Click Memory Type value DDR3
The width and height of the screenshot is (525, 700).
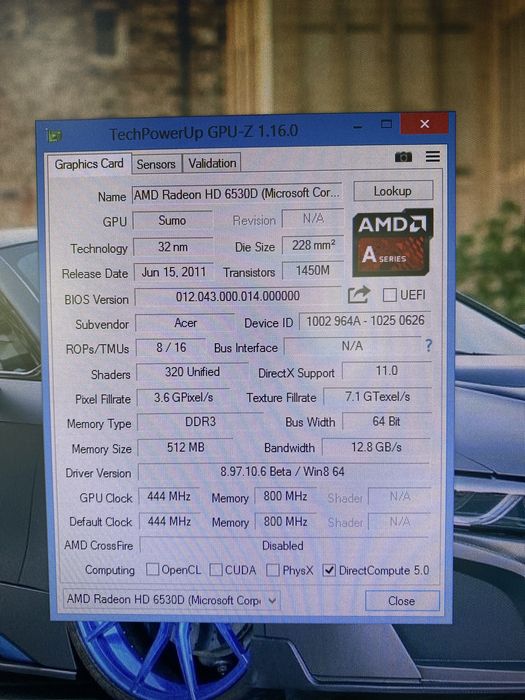pos(200,422)
